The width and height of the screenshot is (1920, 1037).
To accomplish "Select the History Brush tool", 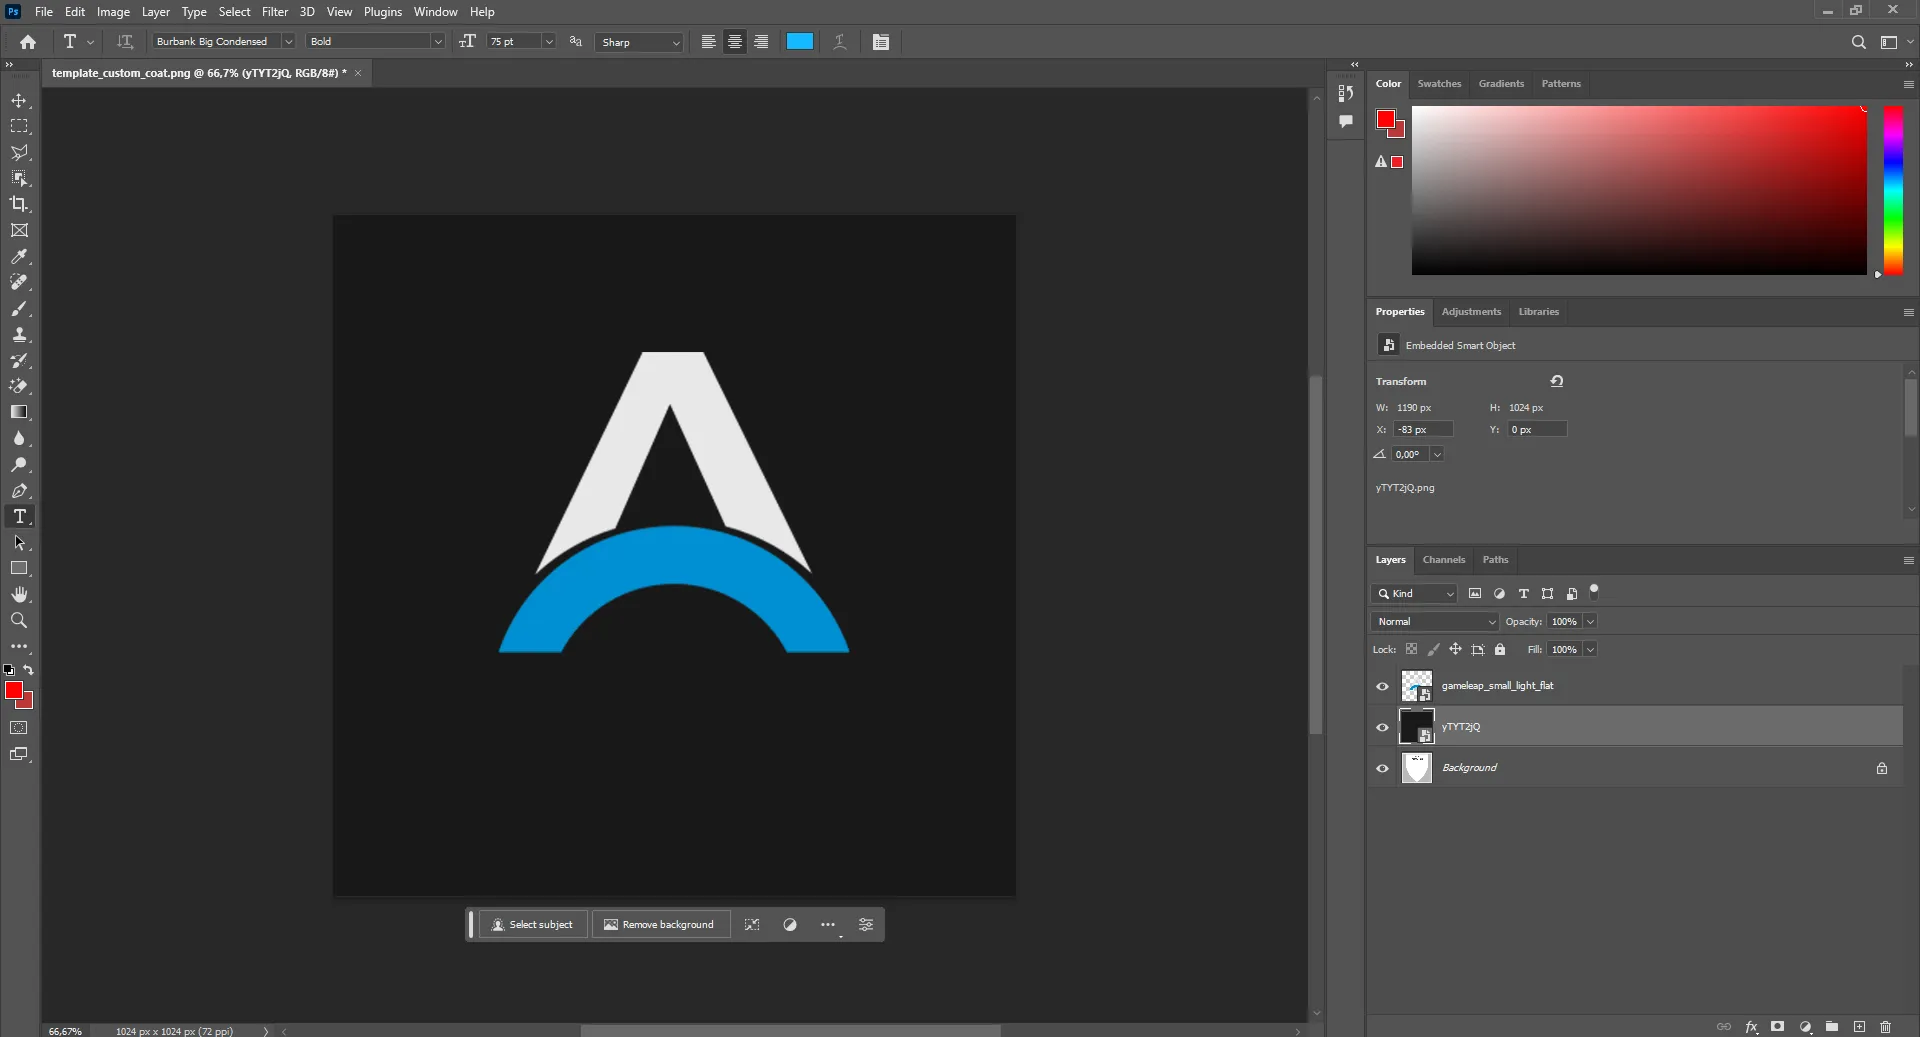I will (19, 361).
